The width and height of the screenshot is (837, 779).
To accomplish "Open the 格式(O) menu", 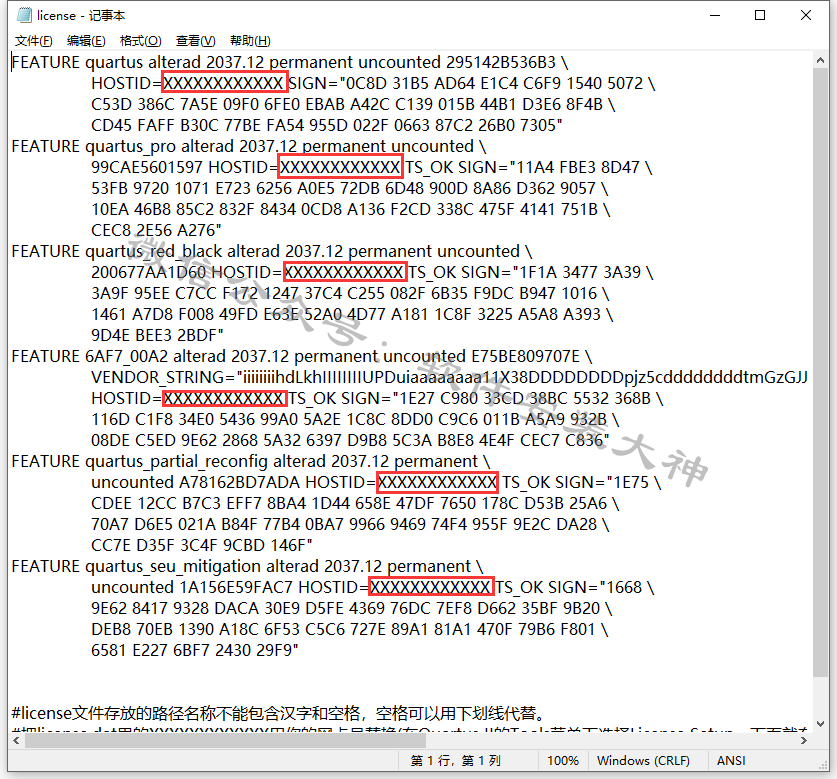I will (140, 41).
